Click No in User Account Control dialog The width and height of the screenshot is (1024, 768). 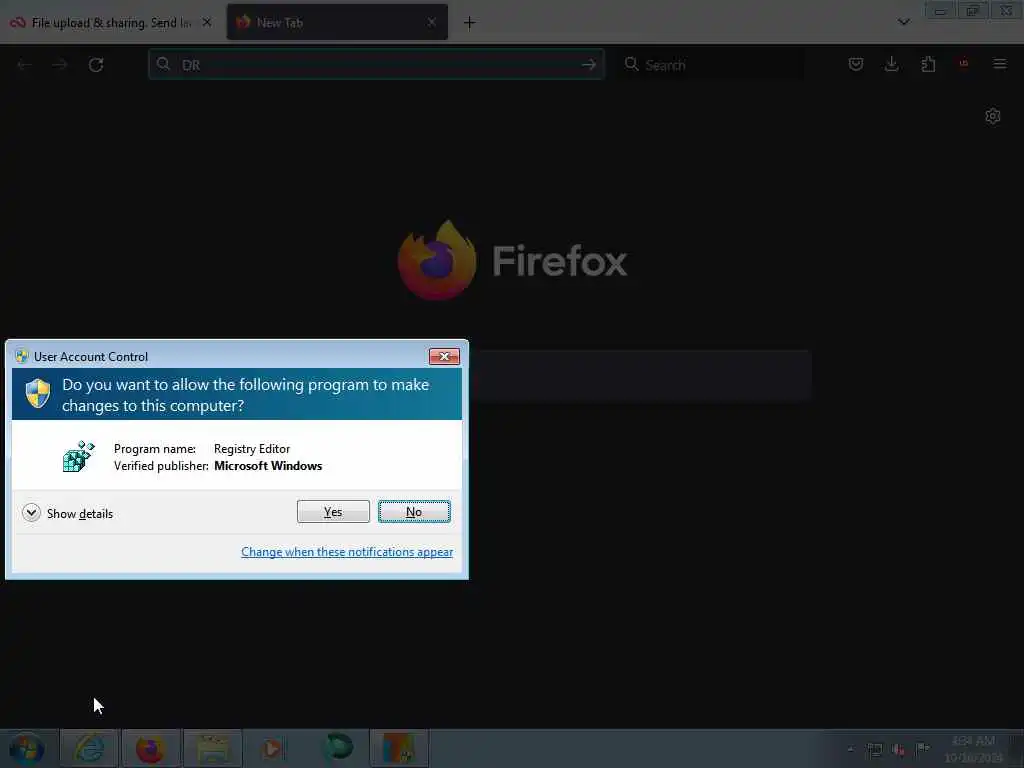click(414, 512)
